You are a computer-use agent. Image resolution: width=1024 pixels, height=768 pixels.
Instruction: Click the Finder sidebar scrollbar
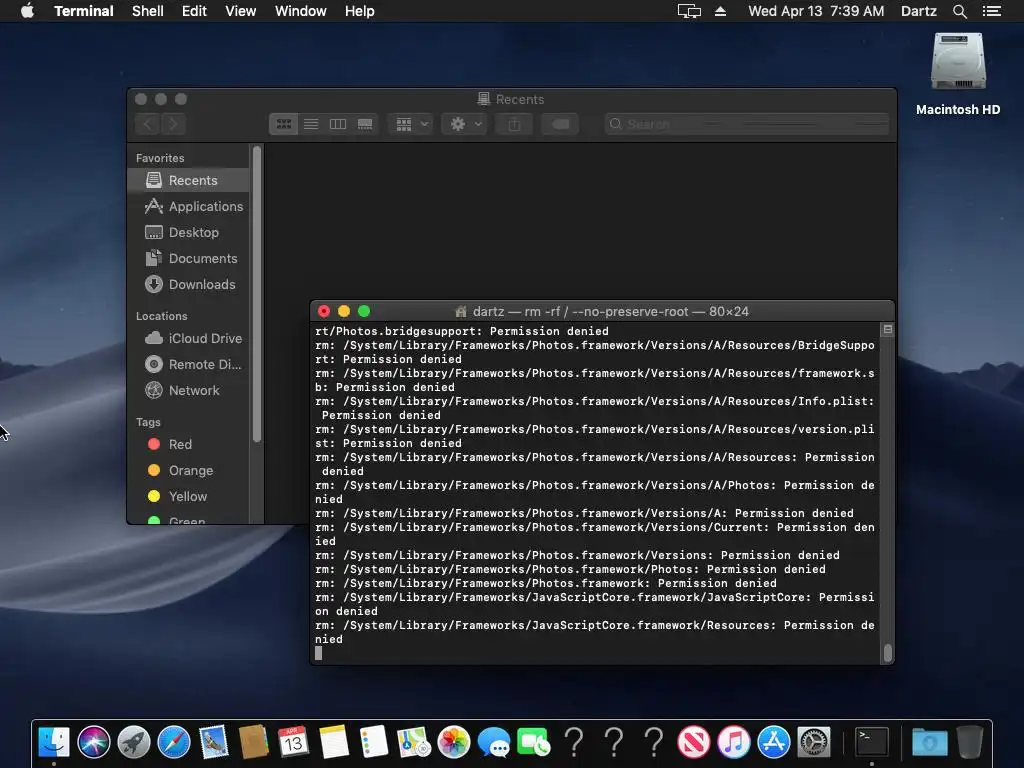pos(257,294)
